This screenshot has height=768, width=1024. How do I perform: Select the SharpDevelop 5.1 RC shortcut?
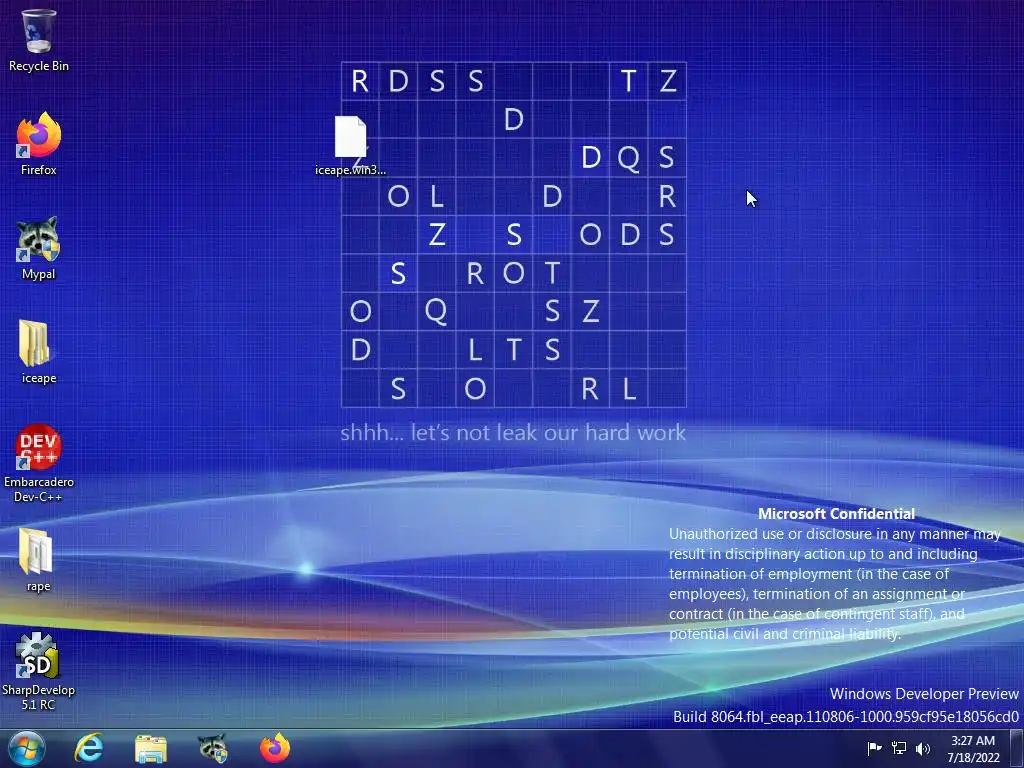[39, 671]
